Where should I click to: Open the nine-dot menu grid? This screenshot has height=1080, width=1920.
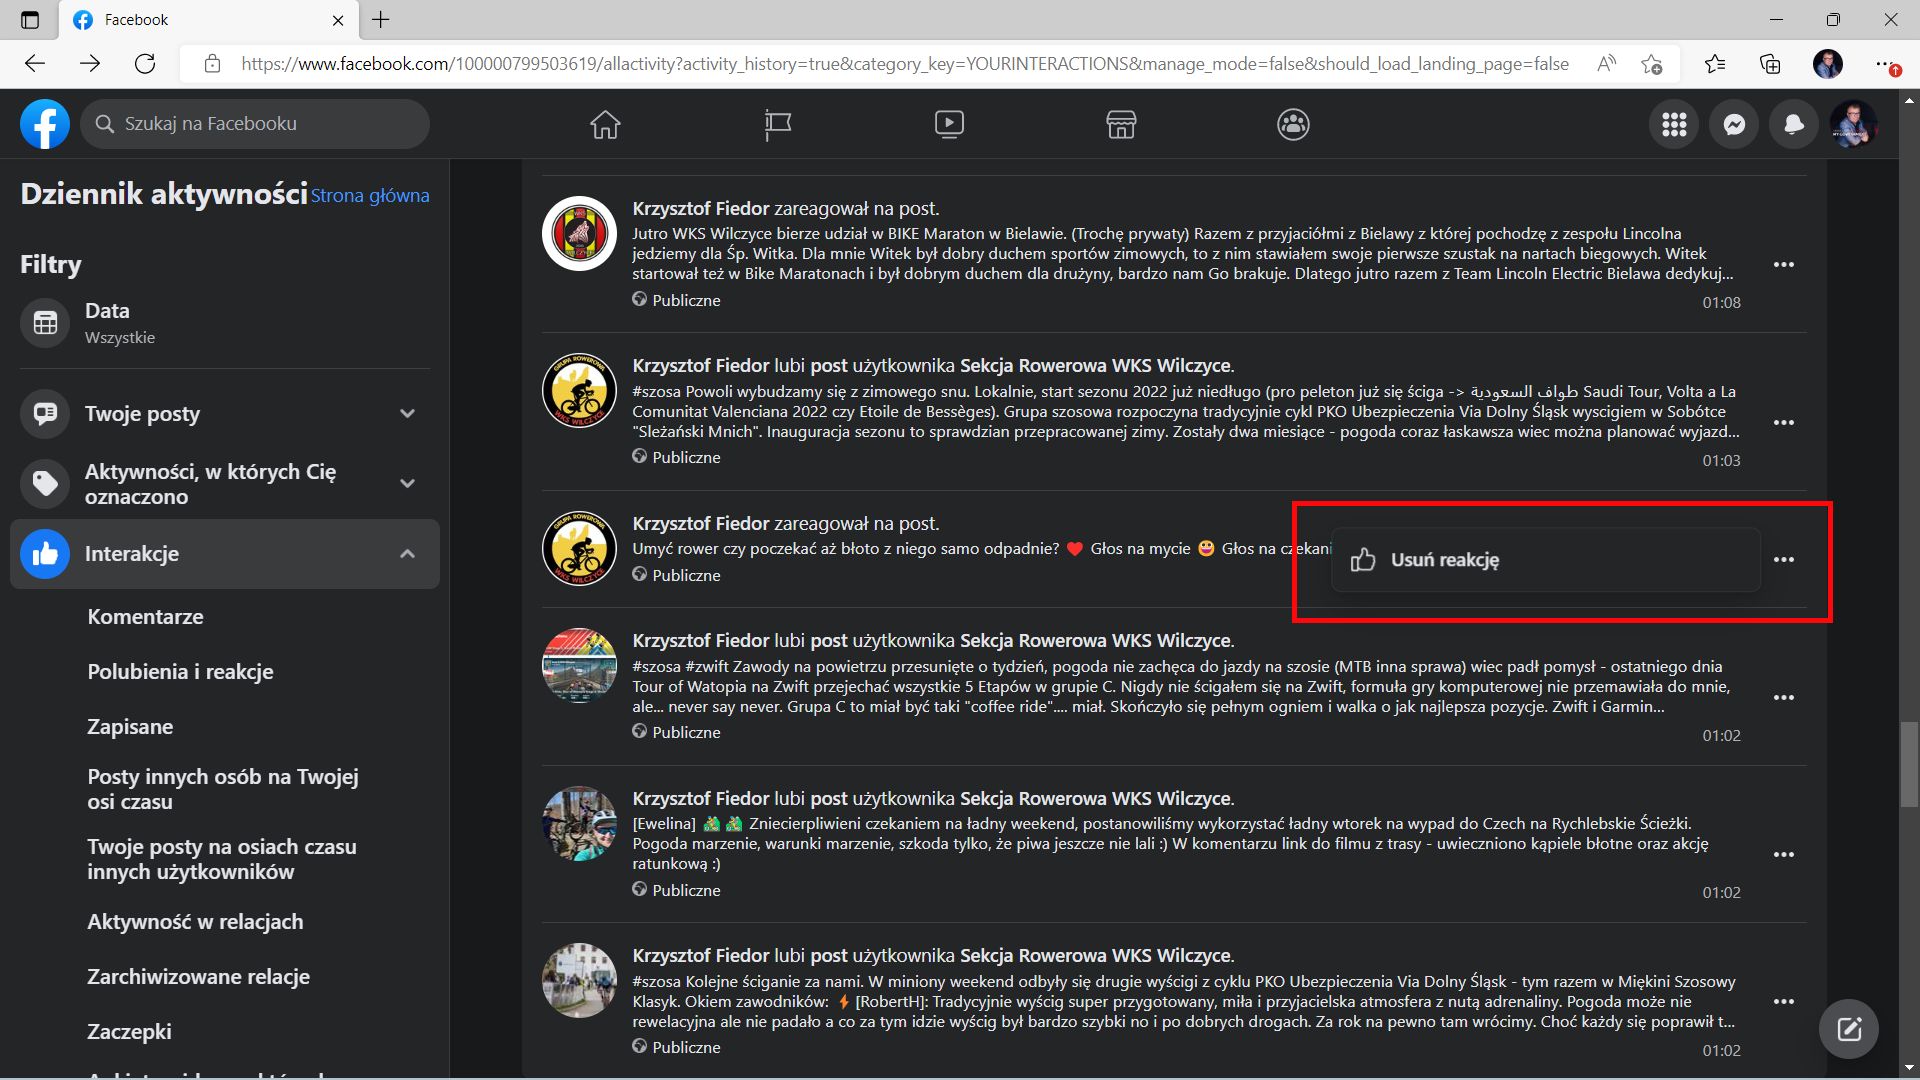click(1674, 124)
